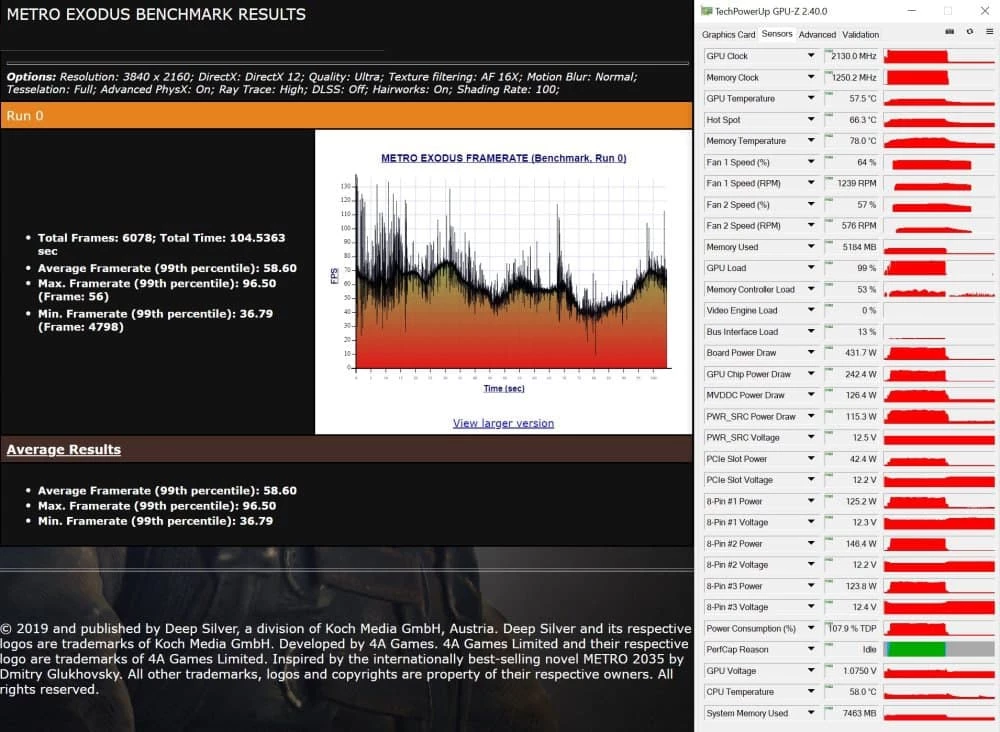The height and width of the screenshot is (732, 1000).
Task: Open the Validation tab in GPU-Z
Action: (x=860, y=34)
